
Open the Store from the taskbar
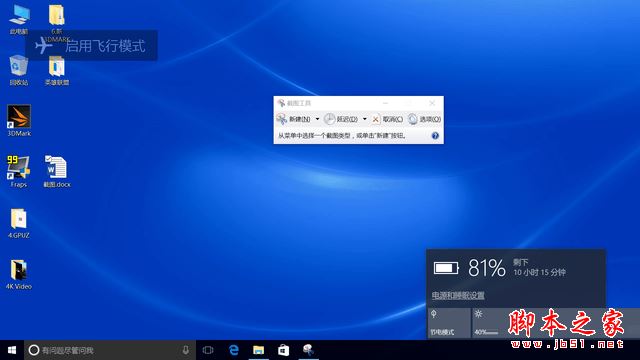coord(283,350)
